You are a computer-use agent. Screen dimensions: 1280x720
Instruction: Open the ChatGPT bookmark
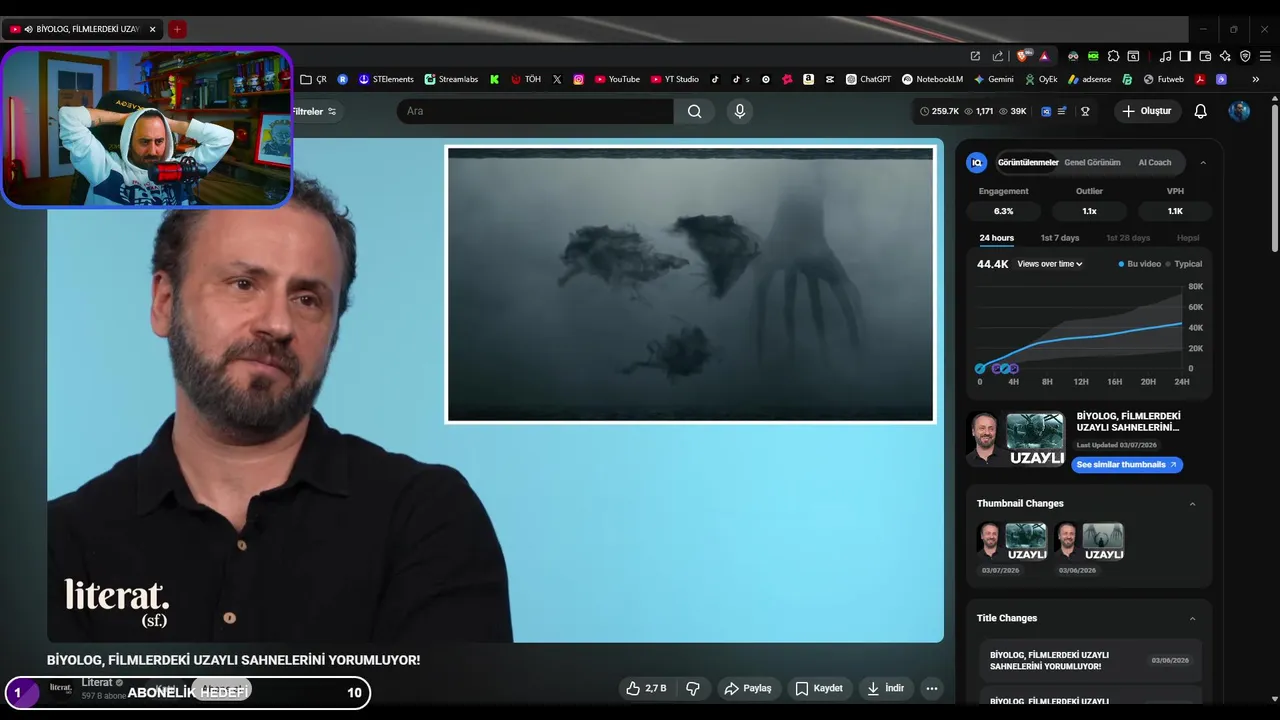pos(868,79)
